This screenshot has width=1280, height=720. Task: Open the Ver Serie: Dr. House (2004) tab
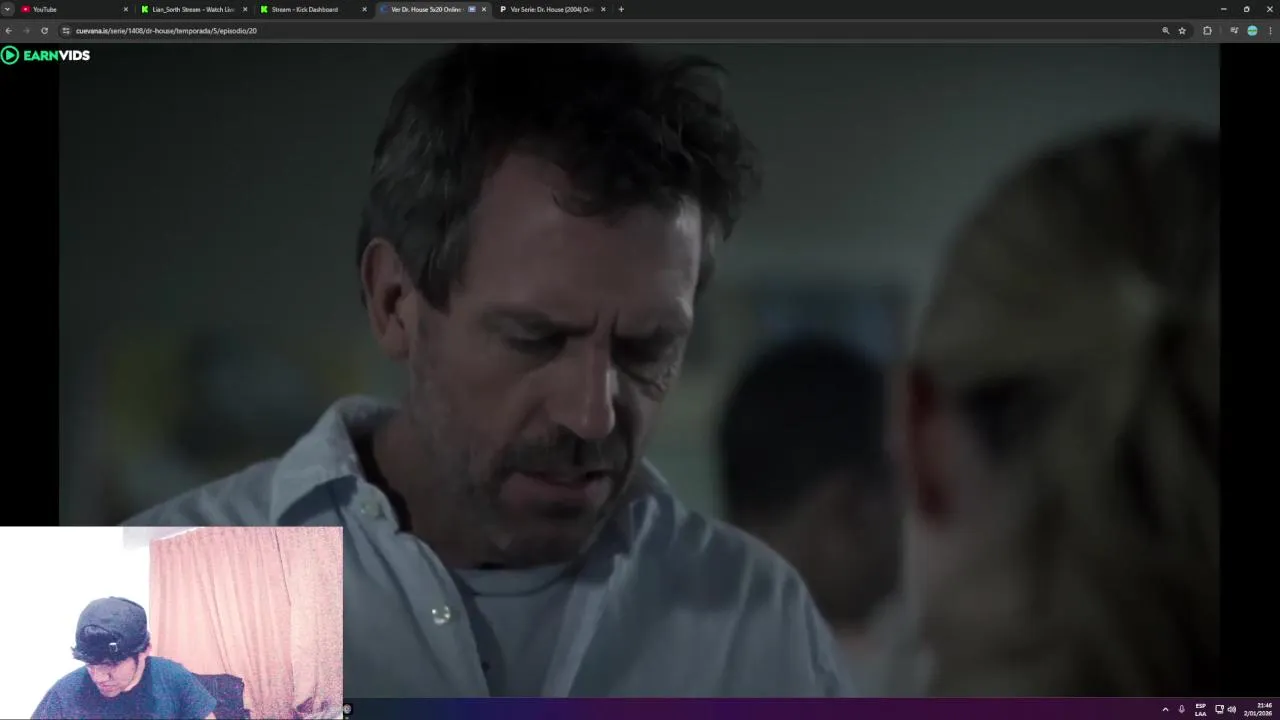click(x=551, y=9)
